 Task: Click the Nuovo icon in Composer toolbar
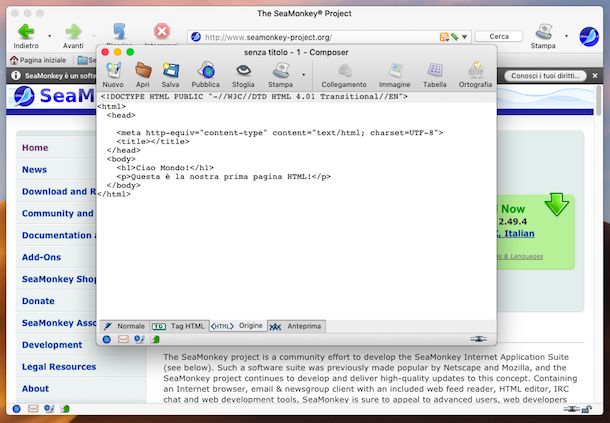click(x=113, y=70)
